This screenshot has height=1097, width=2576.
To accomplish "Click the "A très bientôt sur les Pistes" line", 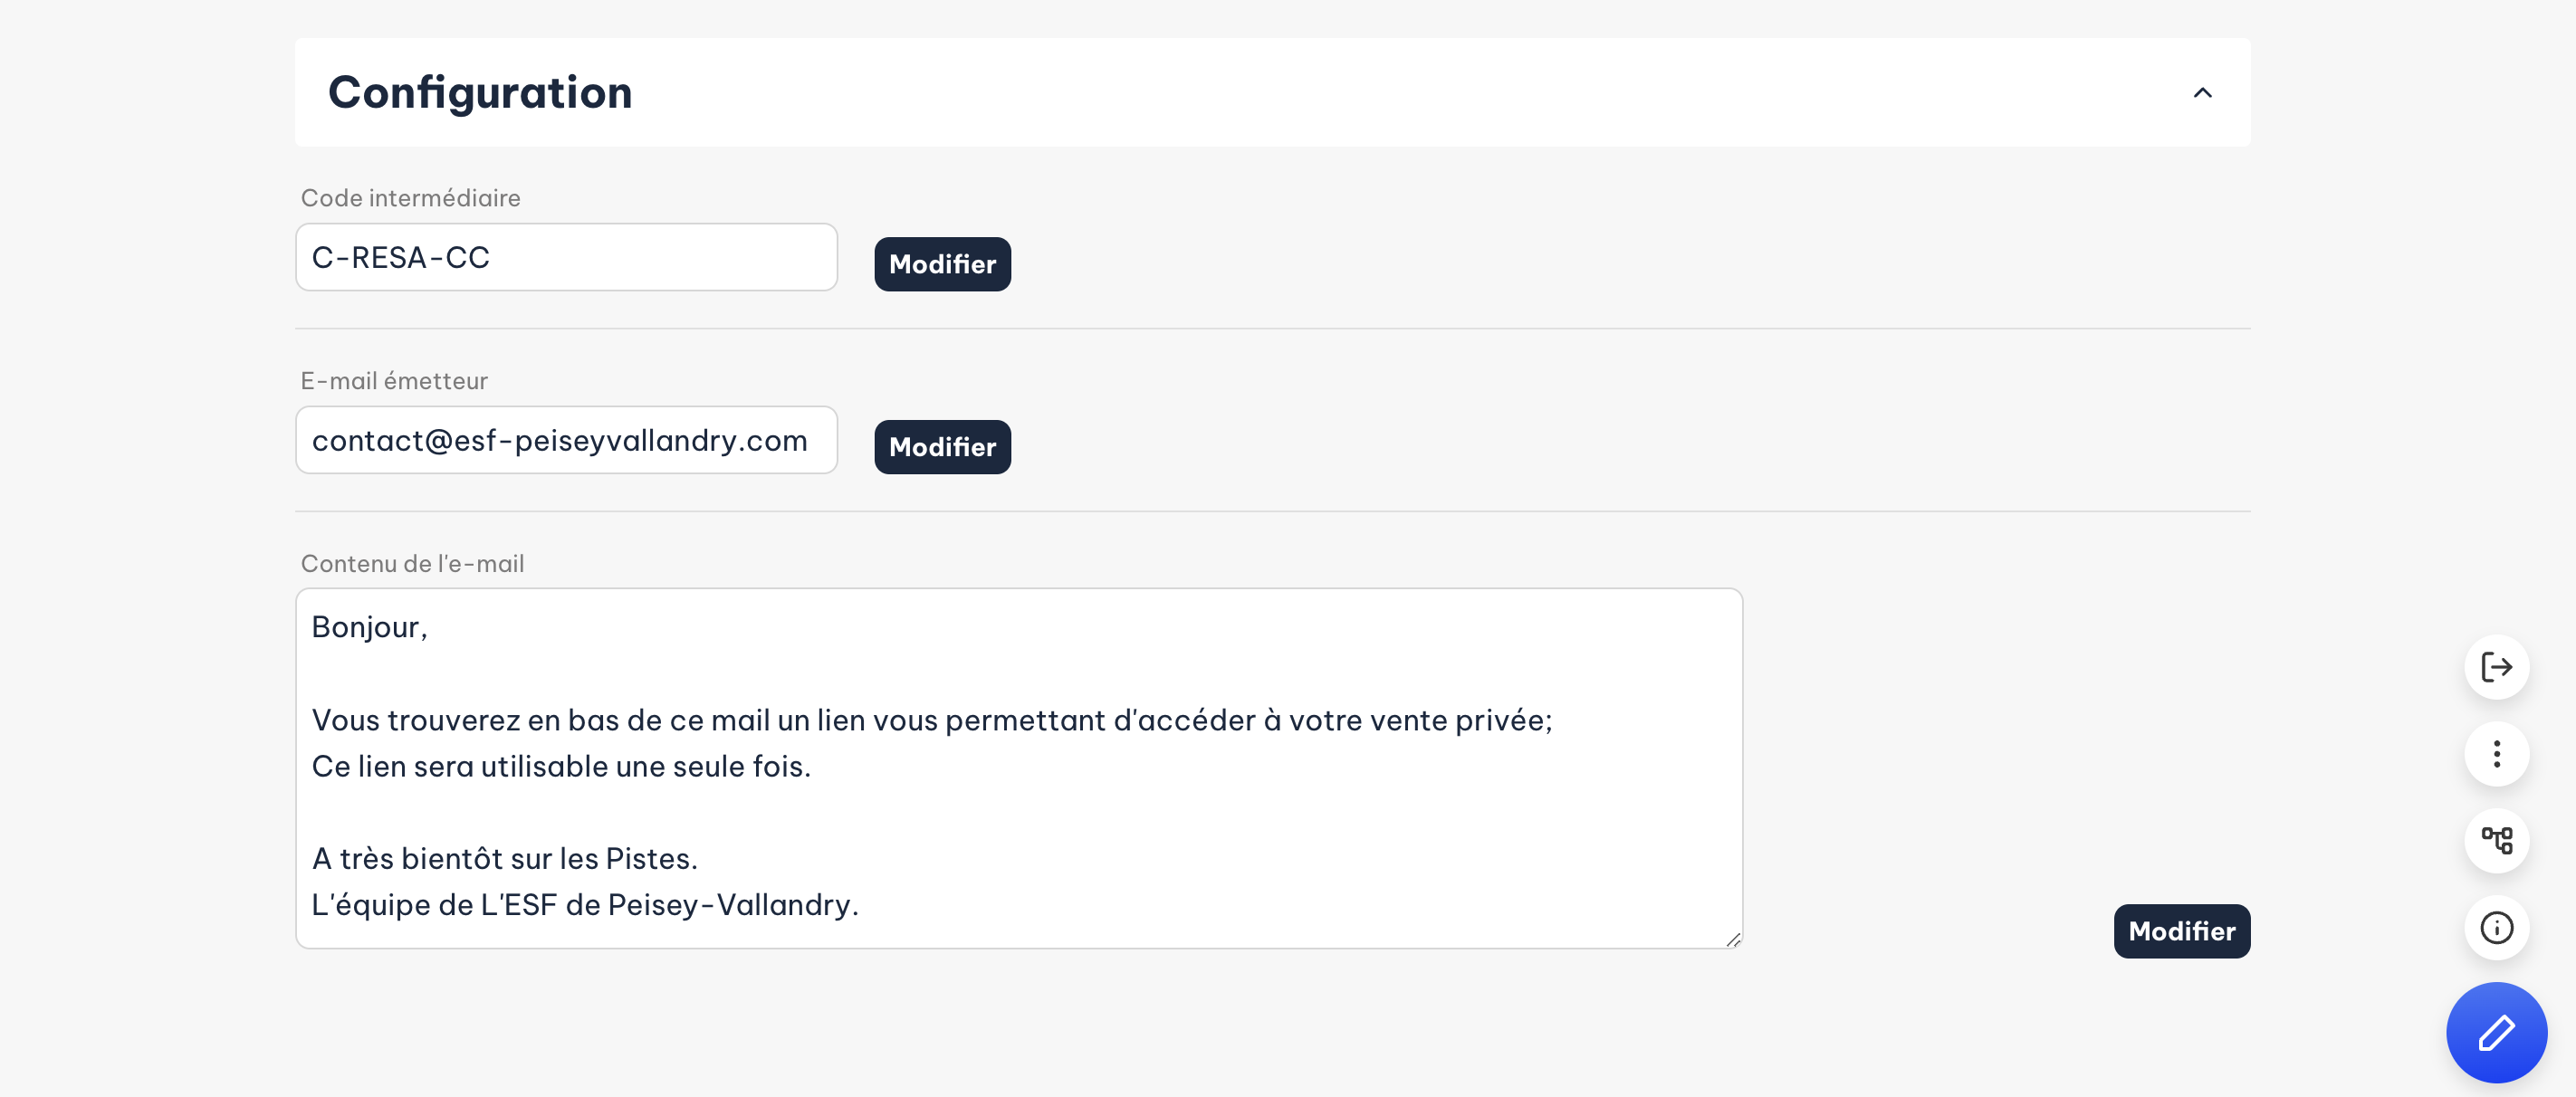I will pyautogui.click(x=505, y=859).
